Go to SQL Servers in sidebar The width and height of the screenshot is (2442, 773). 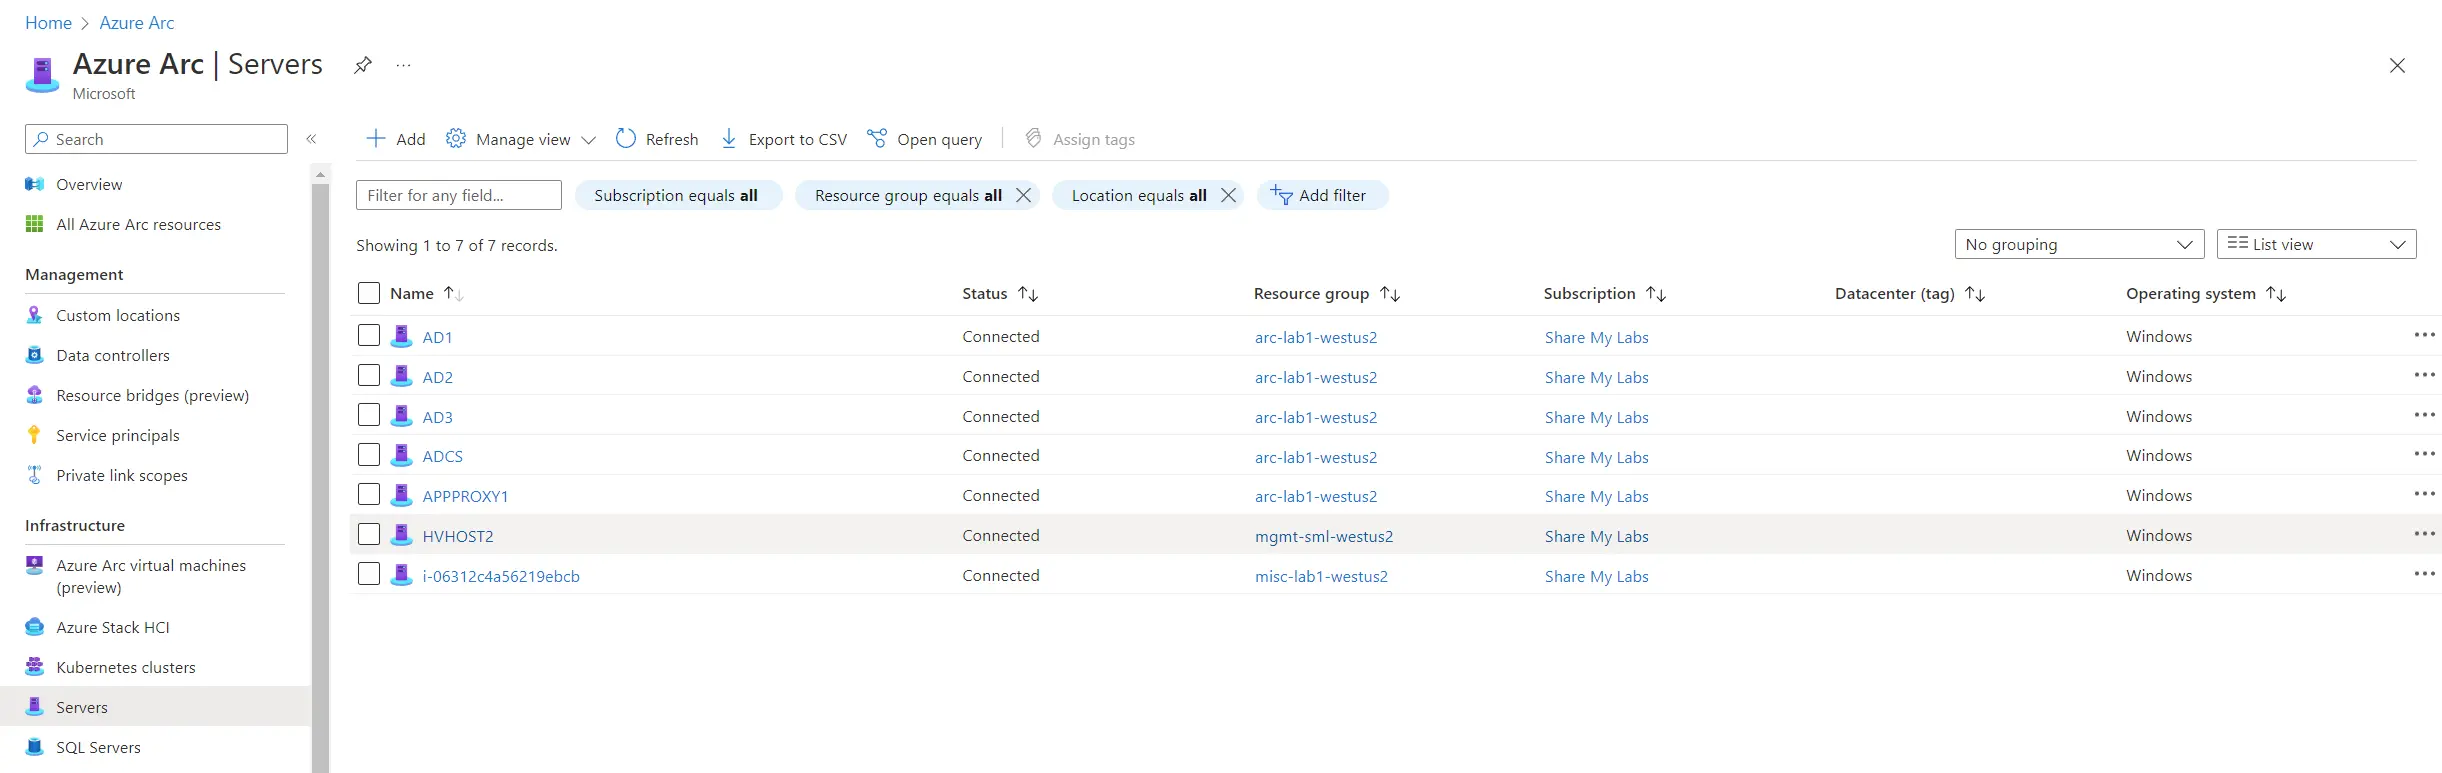[98, 748]
